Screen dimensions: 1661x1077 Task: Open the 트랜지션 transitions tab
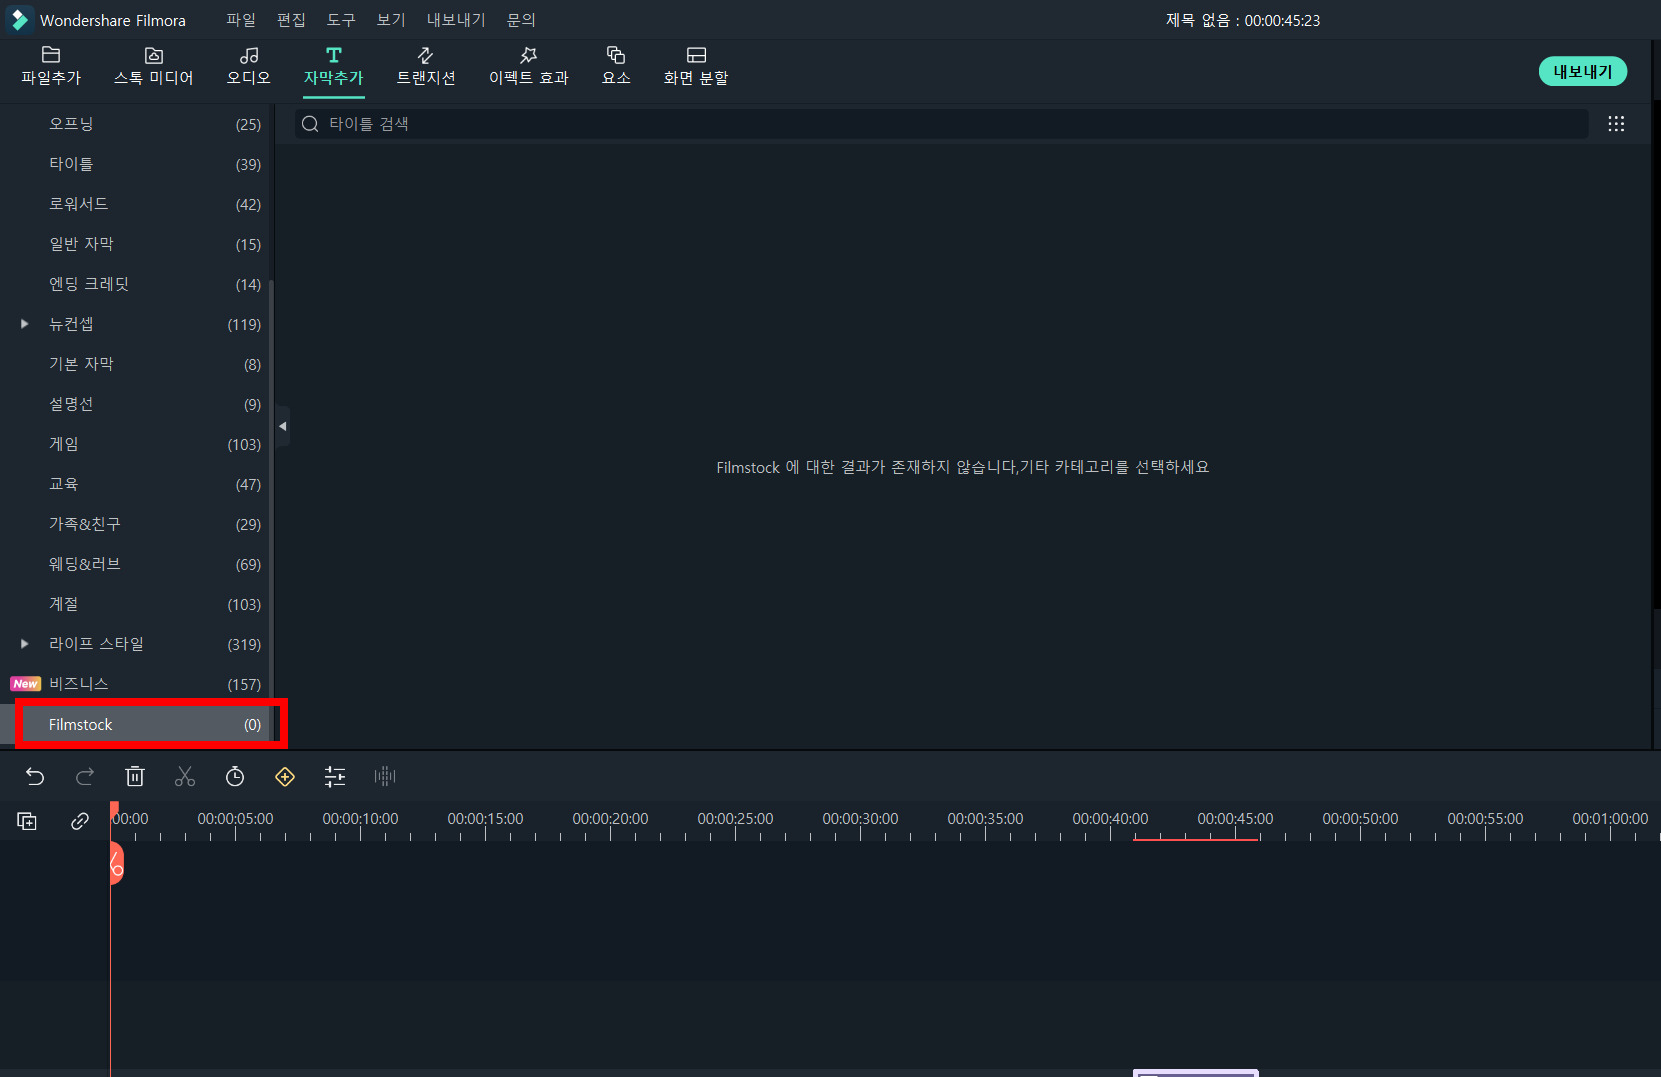point(426,66)
